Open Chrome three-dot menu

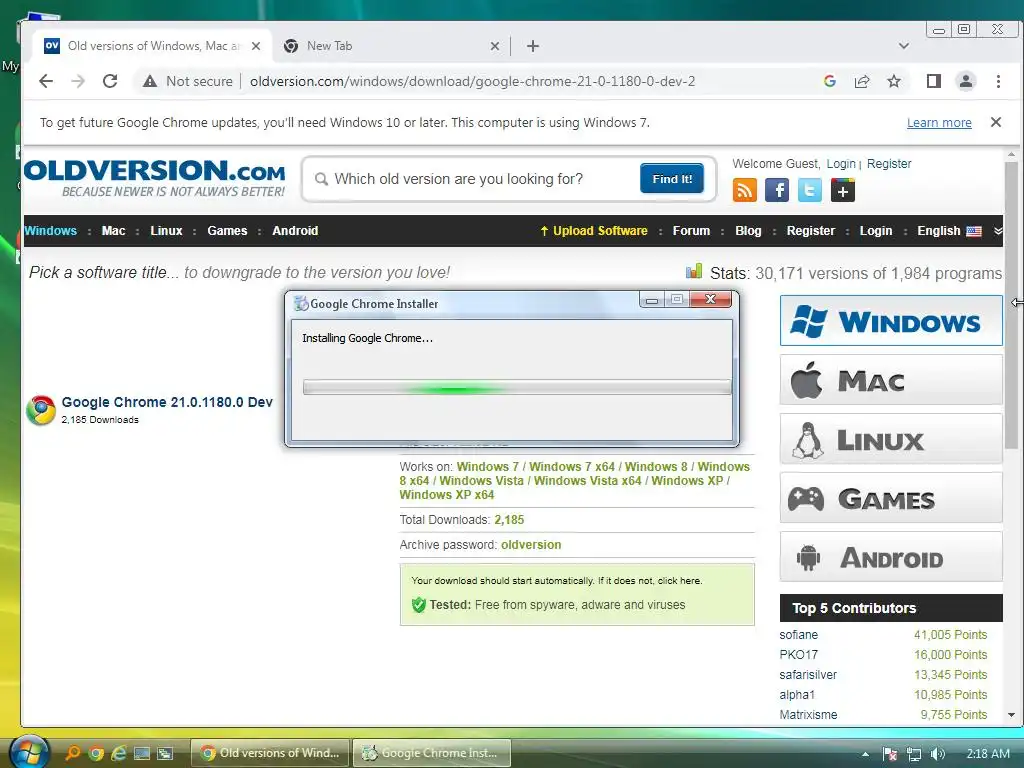coord(998,81)
